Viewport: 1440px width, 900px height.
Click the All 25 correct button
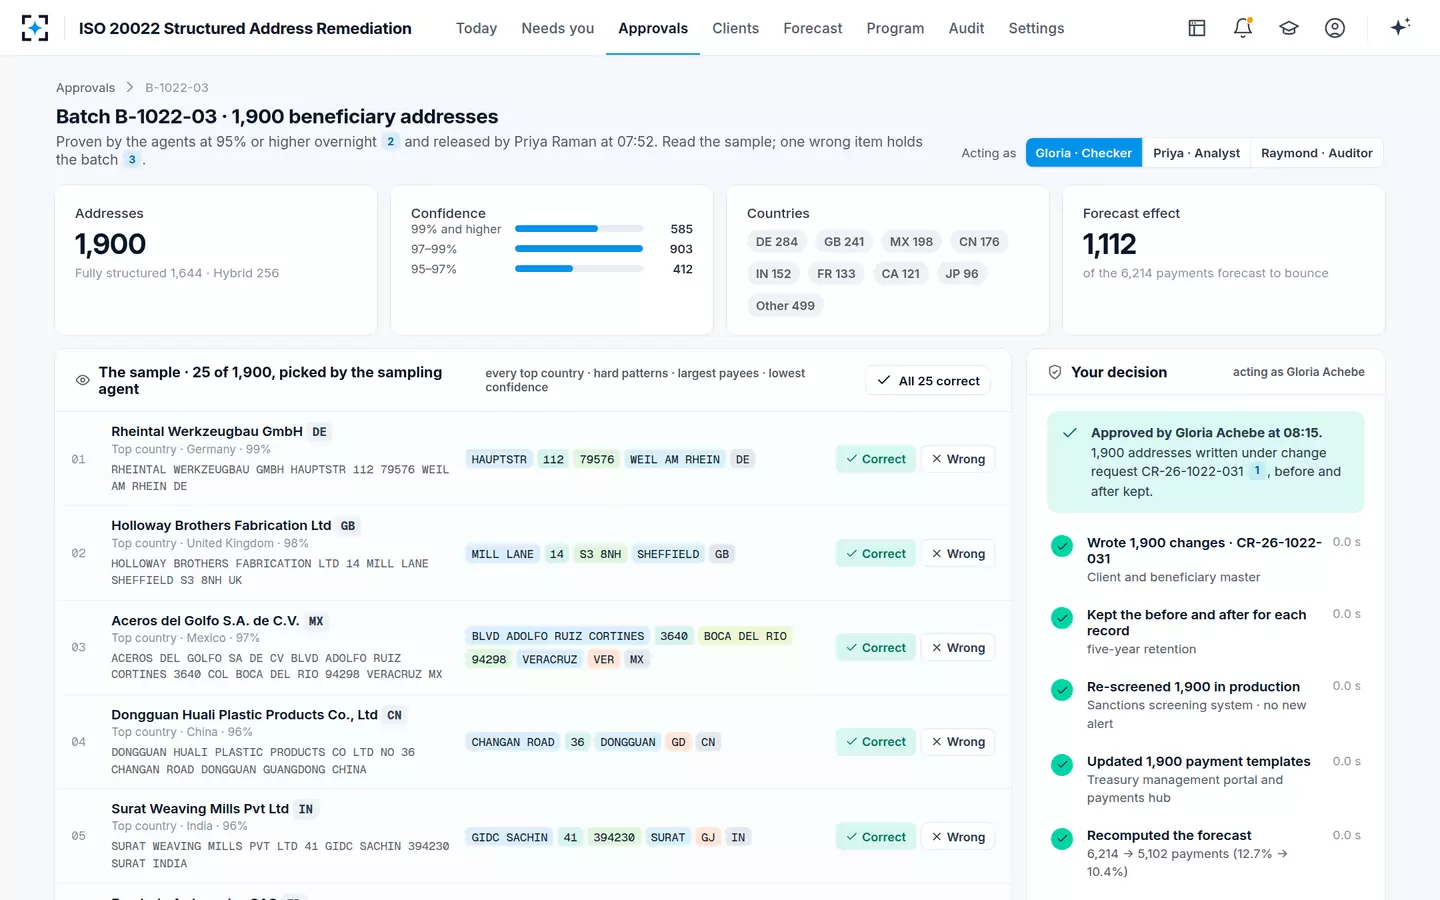(928, 381)
